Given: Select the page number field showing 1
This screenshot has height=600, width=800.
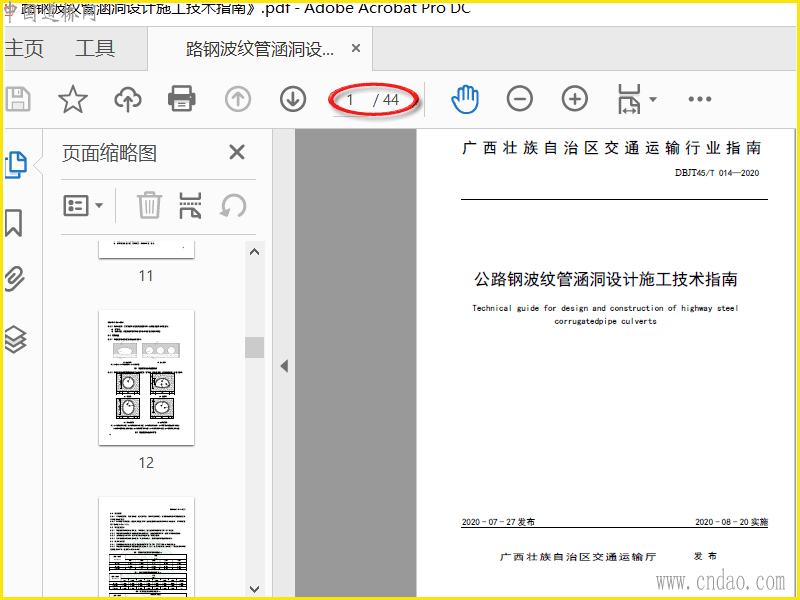Looking at the screenshot, I should point(351,99).
